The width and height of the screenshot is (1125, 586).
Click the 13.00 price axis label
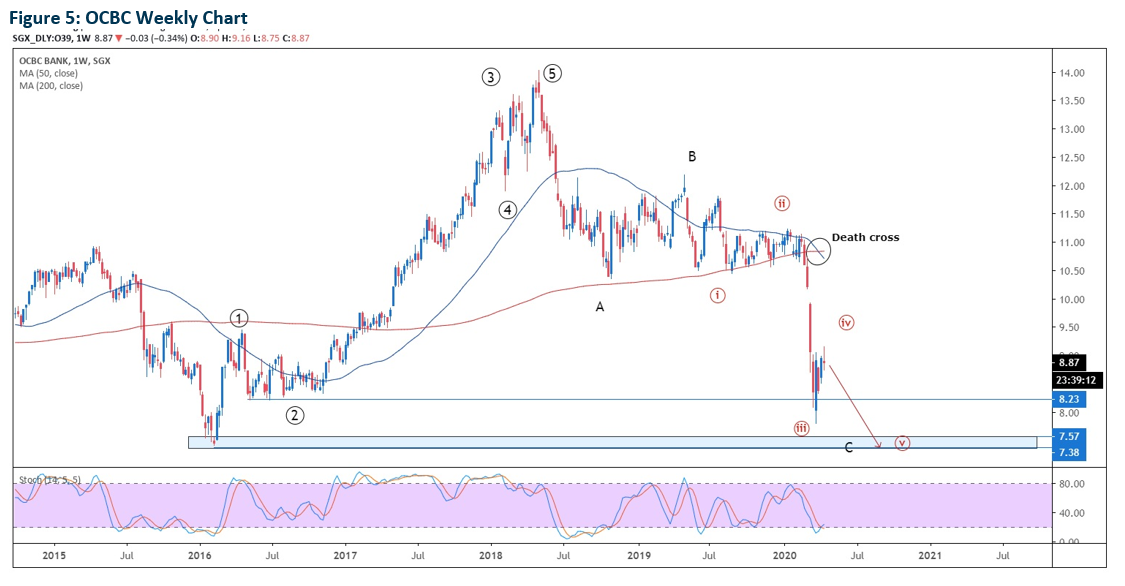pyautogui.click(x=1071, y=130)
